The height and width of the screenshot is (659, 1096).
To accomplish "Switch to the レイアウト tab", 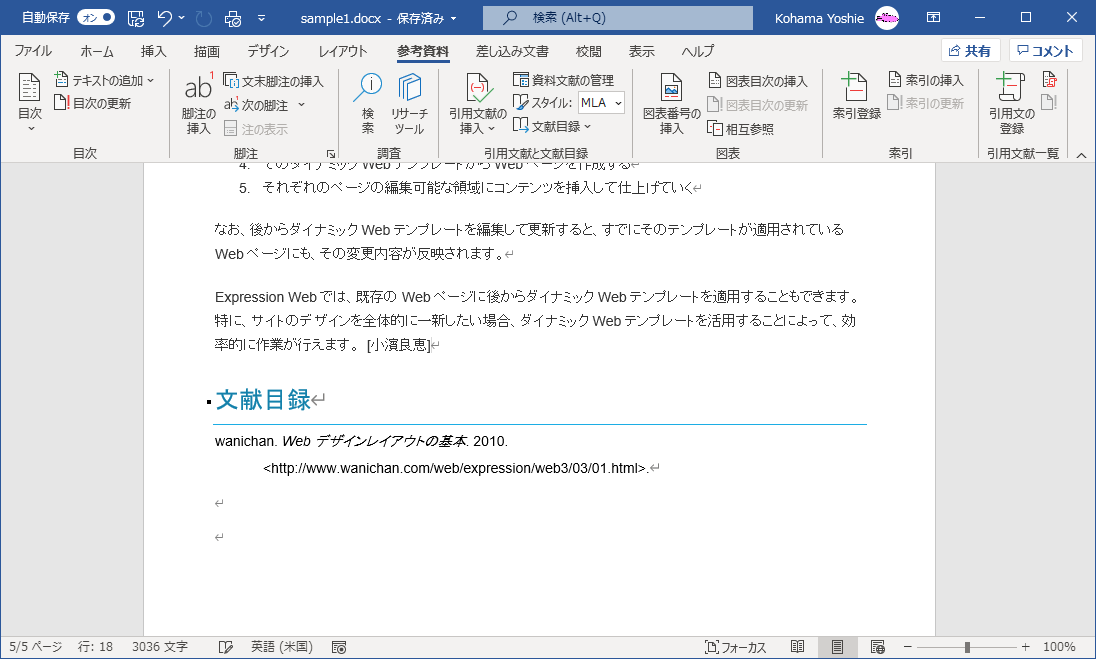I will pos(342,51).
